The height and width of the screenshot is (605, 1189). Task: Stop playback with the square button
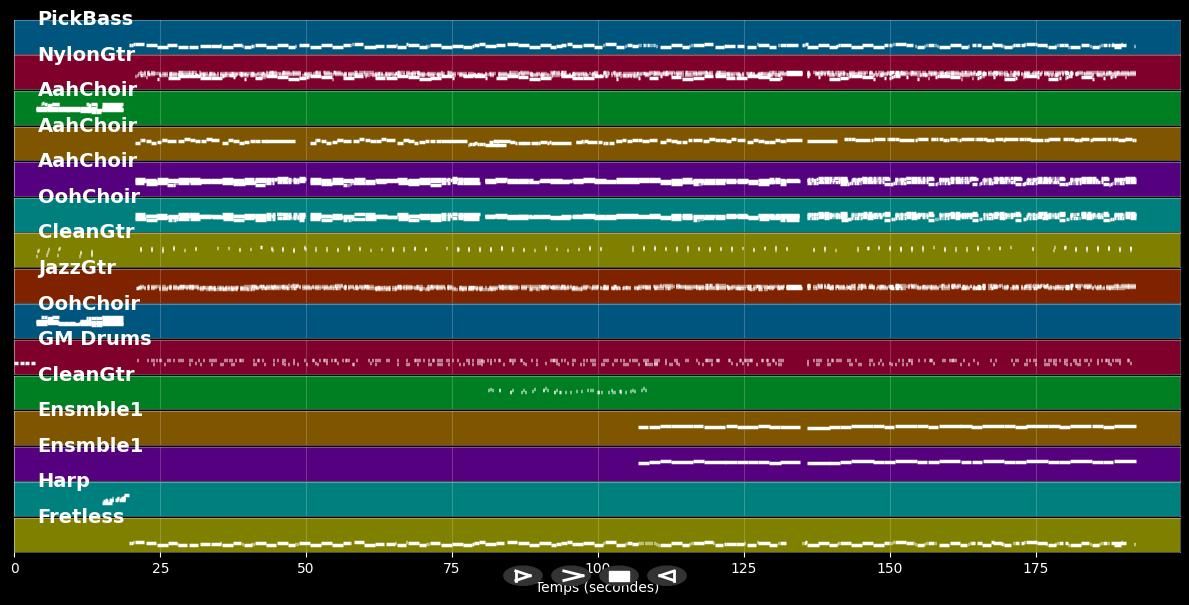coord(620,576)
